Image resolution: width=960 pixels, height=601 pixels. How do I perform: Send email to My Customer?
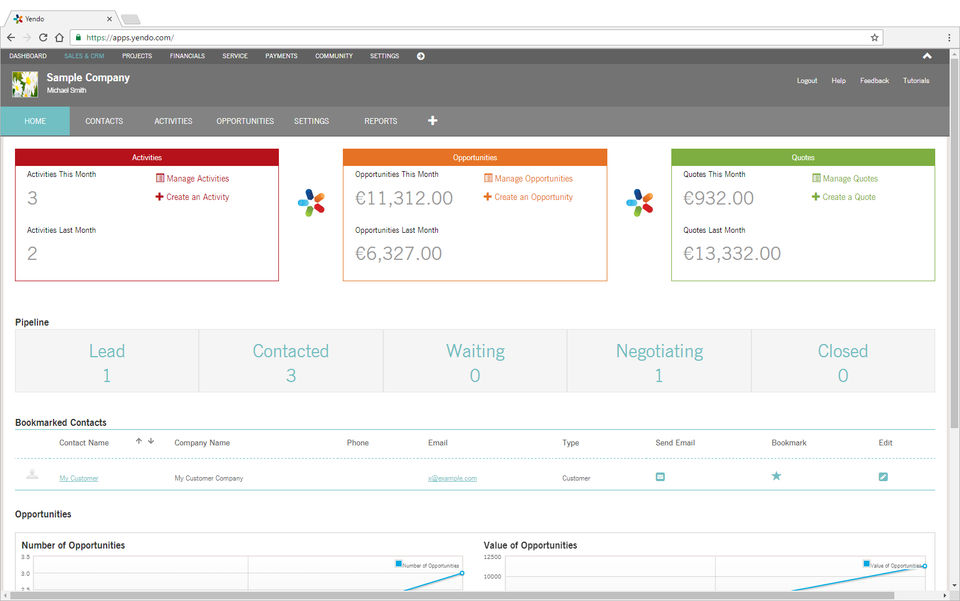660,477
